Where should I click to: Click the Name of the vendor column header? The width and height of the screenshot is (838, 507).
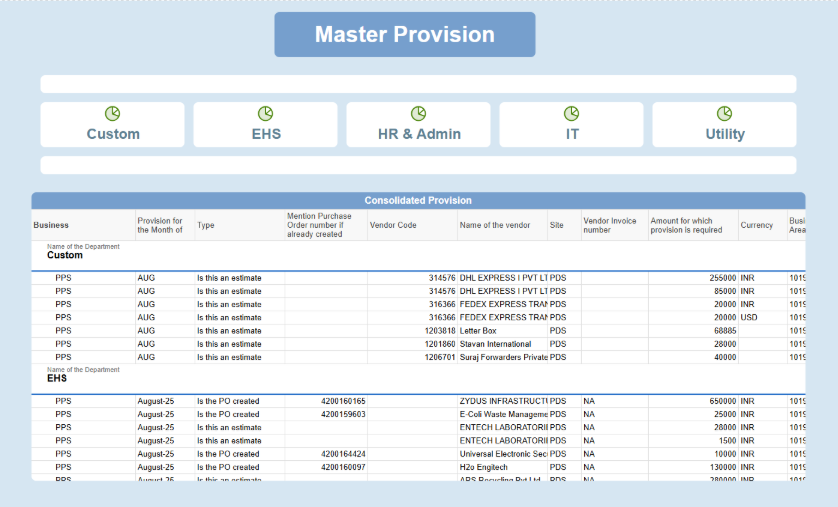[x=495, y=225]
